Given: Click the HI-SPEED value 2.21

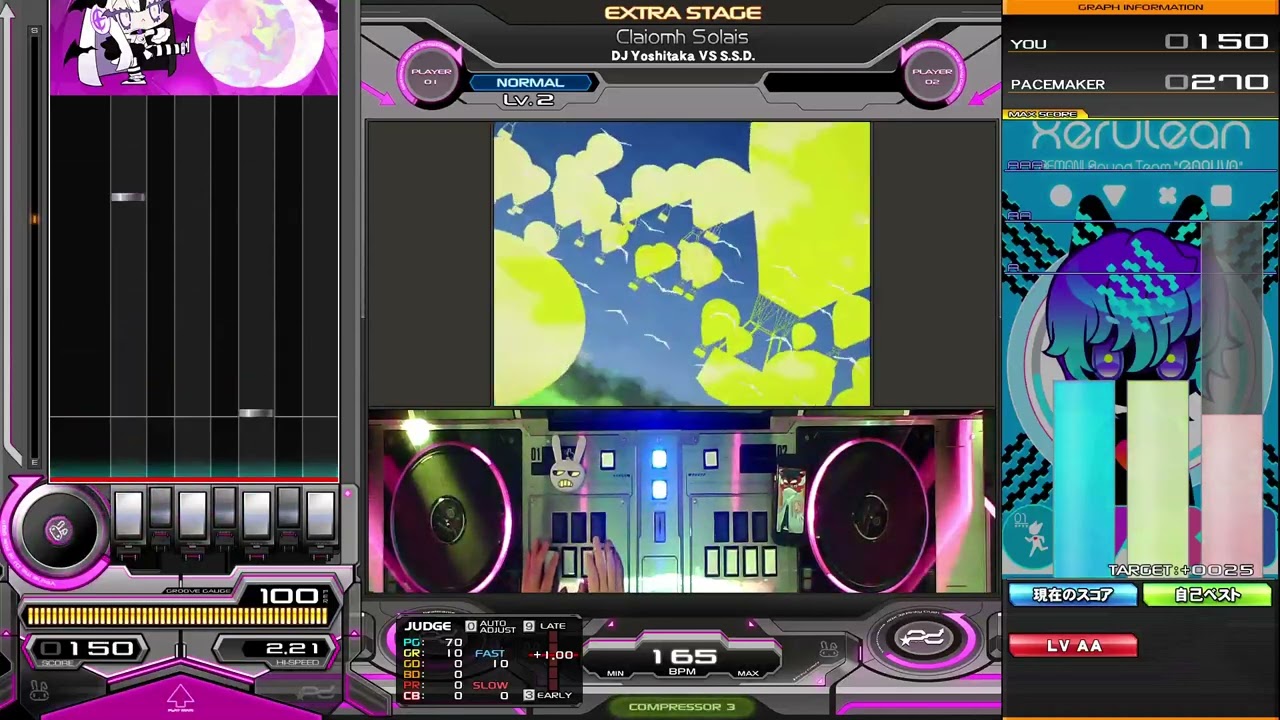Looking at the screenshot, I should (293, 649).
